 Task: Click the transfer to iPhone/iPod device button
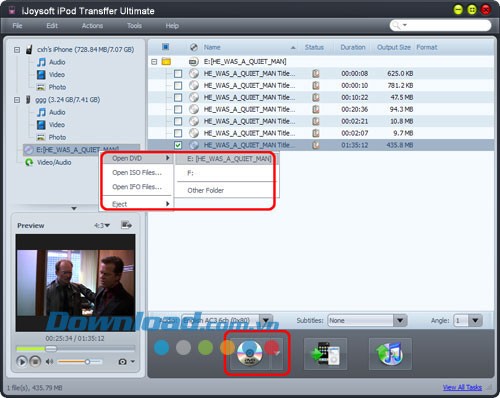pos(325,354)
